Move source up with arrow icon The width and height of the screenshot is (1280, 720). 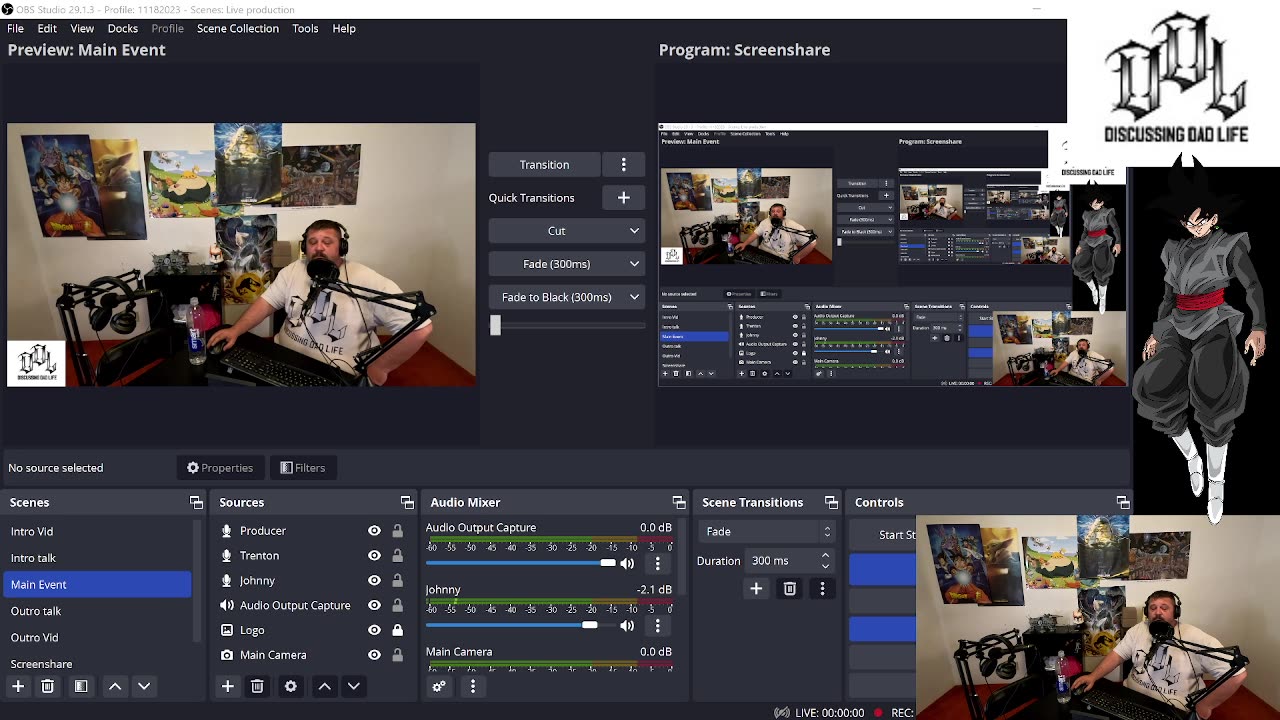pos(324,686)
